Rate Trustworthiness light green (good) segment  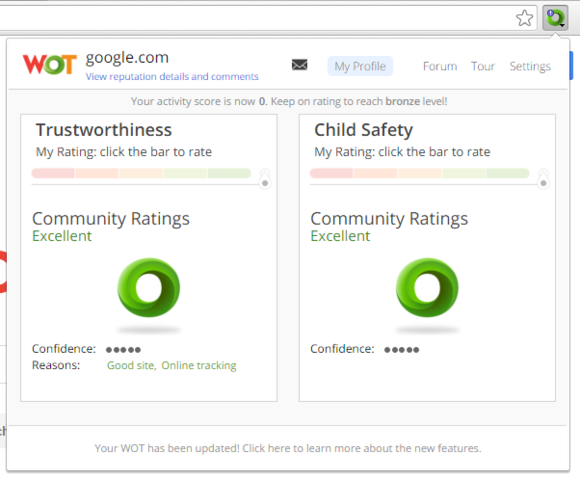(185, 173)
